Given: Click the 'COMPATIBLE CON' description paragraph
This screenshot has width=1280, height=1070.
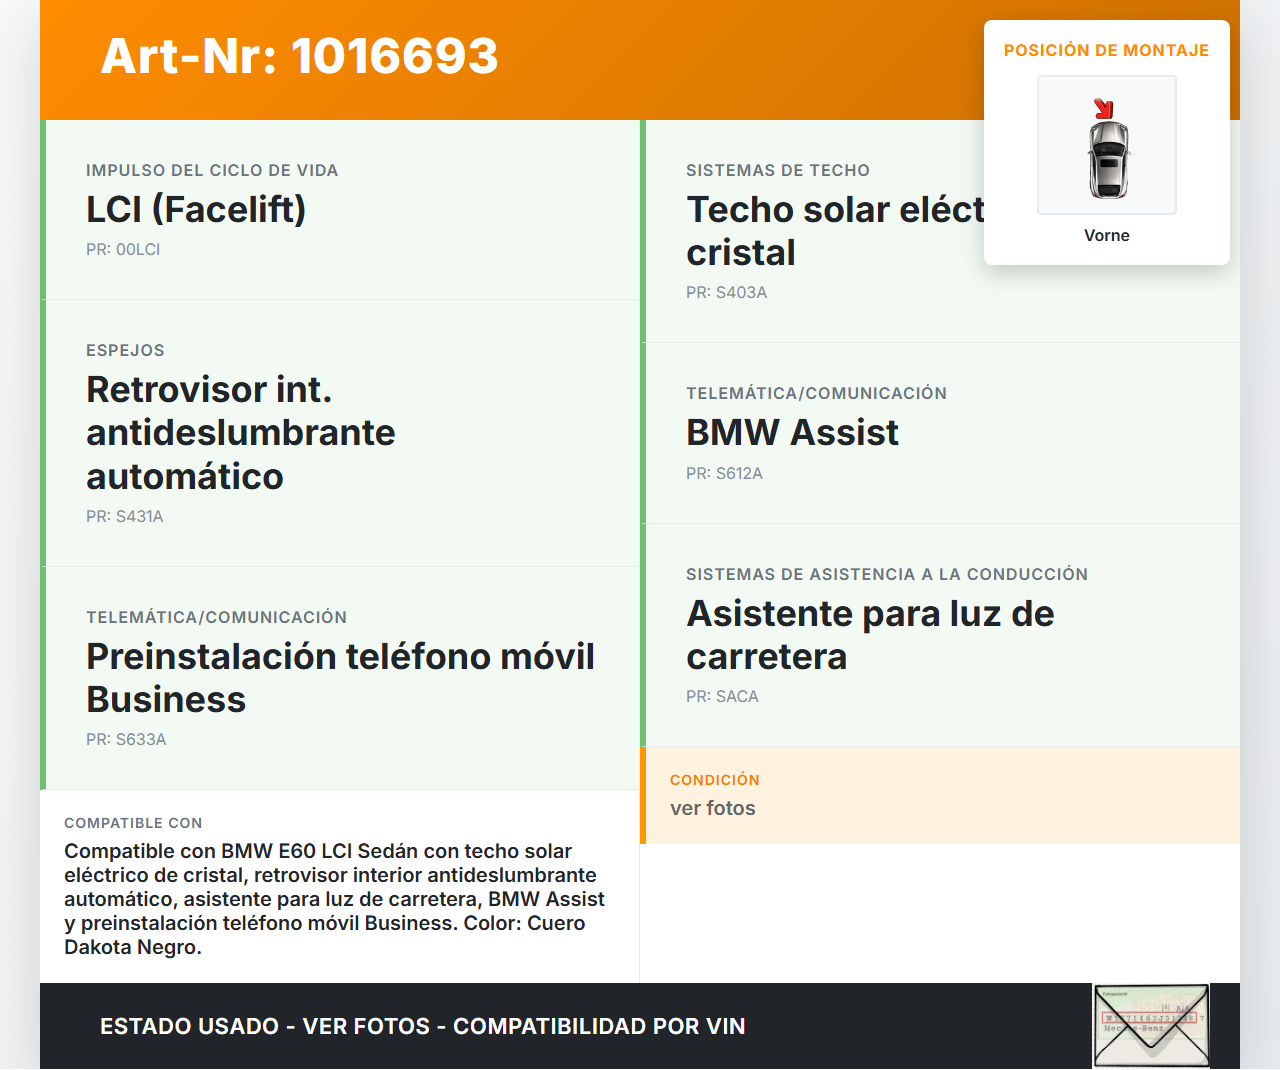Looking at the screenshot, I should [x=335, y=898].
